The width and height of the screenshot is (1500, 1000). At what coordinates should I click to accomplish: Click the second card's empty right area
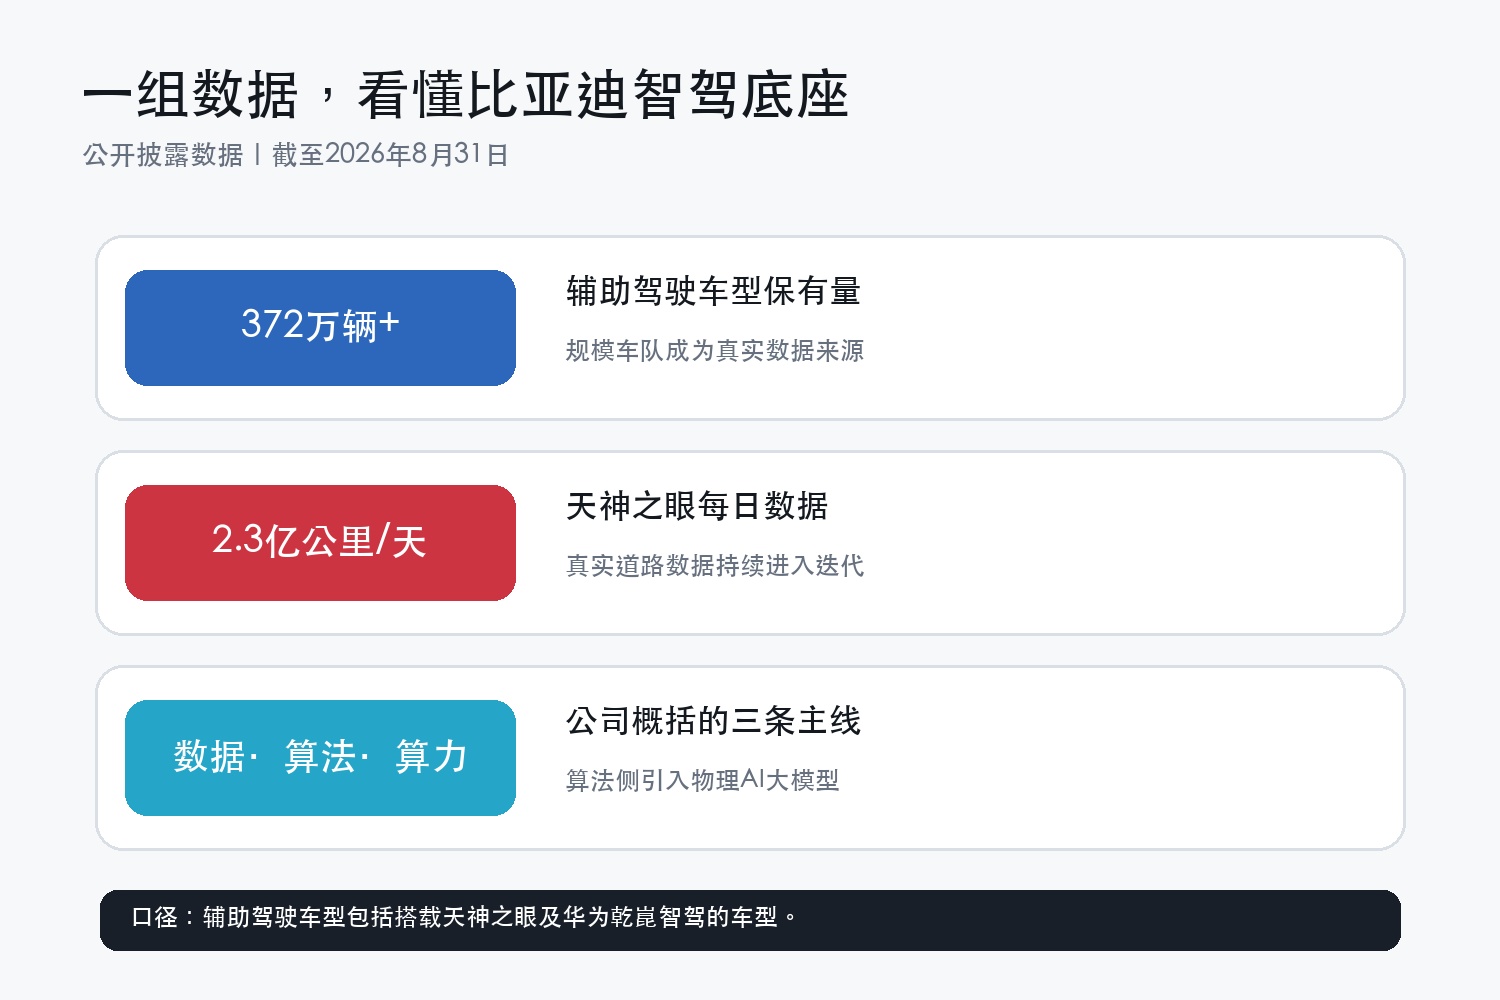coord(1130,543)
